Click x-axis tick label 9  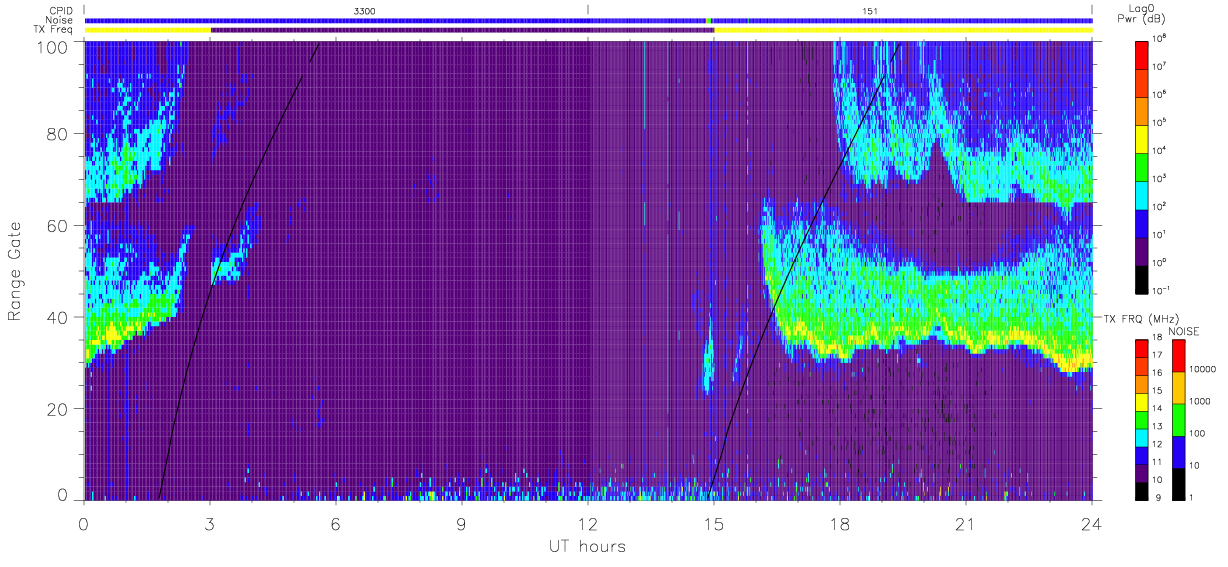462,523
